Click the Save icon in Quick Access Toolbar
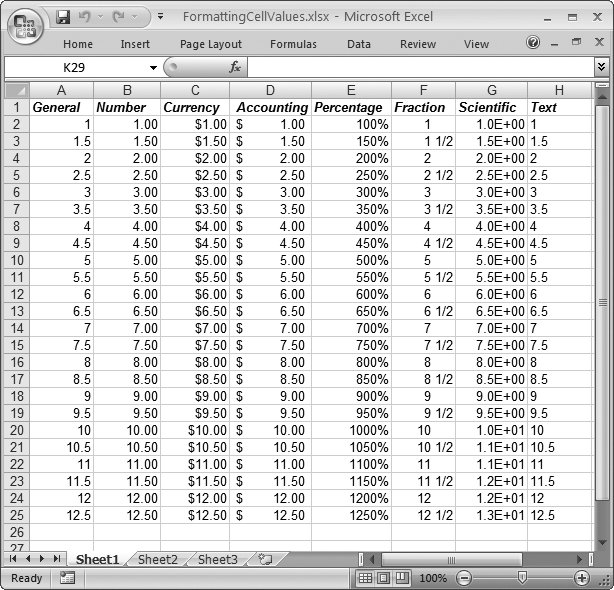This screenshot has width=614, height=590. click(63, 18)
